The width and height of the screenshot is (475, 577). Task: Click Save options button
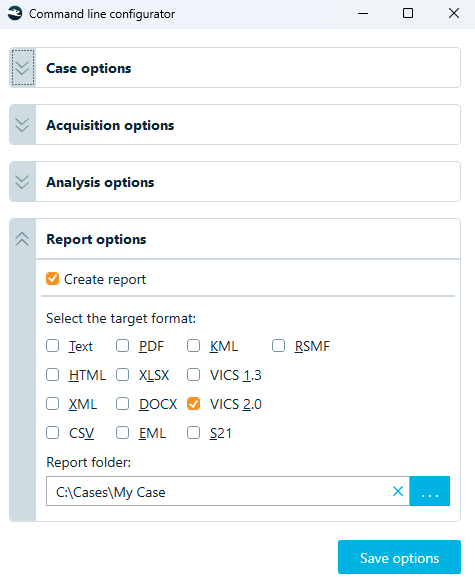(399, 557)
